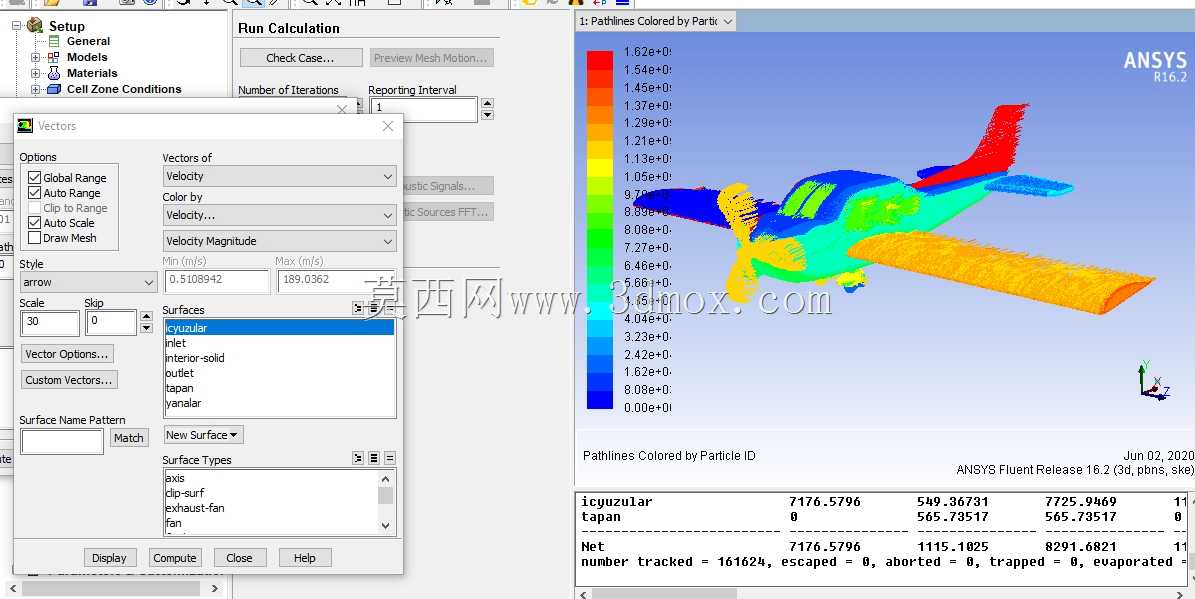Viewport: 1195px width, 599px height.
Task: Toggle the Auto Range checkbox
Action: [34, 193]
